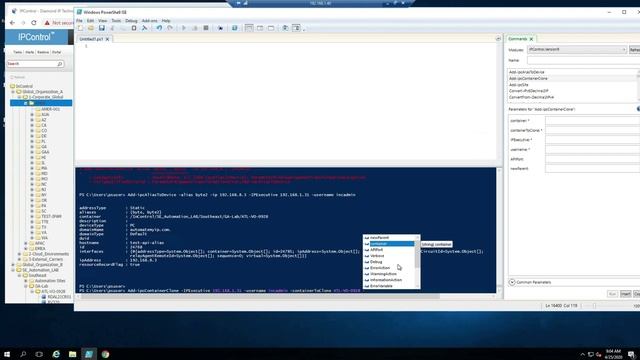Open the File menu
Image resolution: width=640 pixels, height=360 pixels.
point(79,20)
